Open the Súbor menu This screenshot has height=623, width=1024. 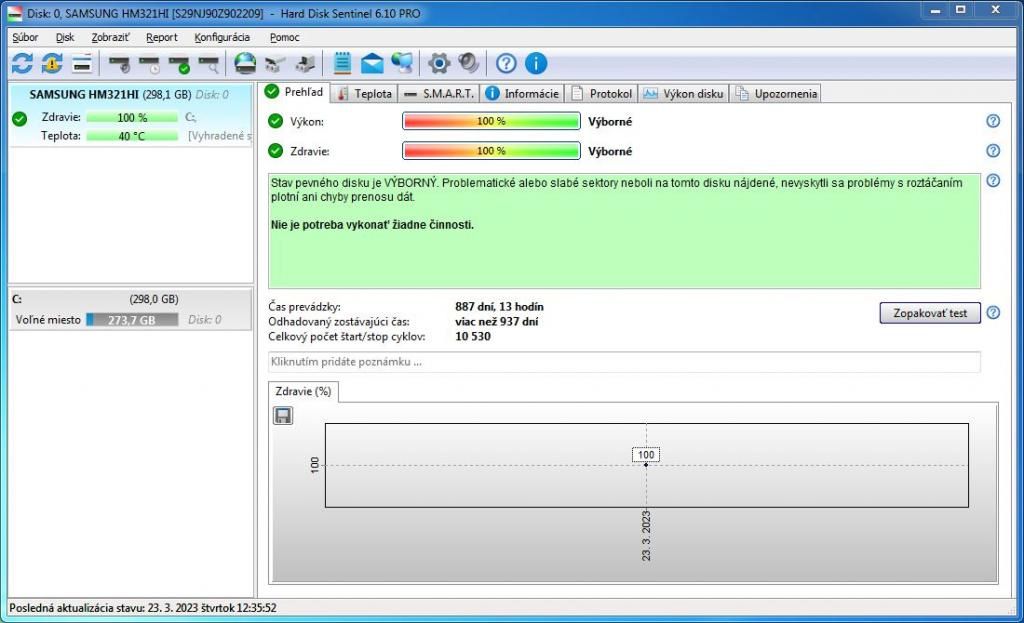click(25, 37)
